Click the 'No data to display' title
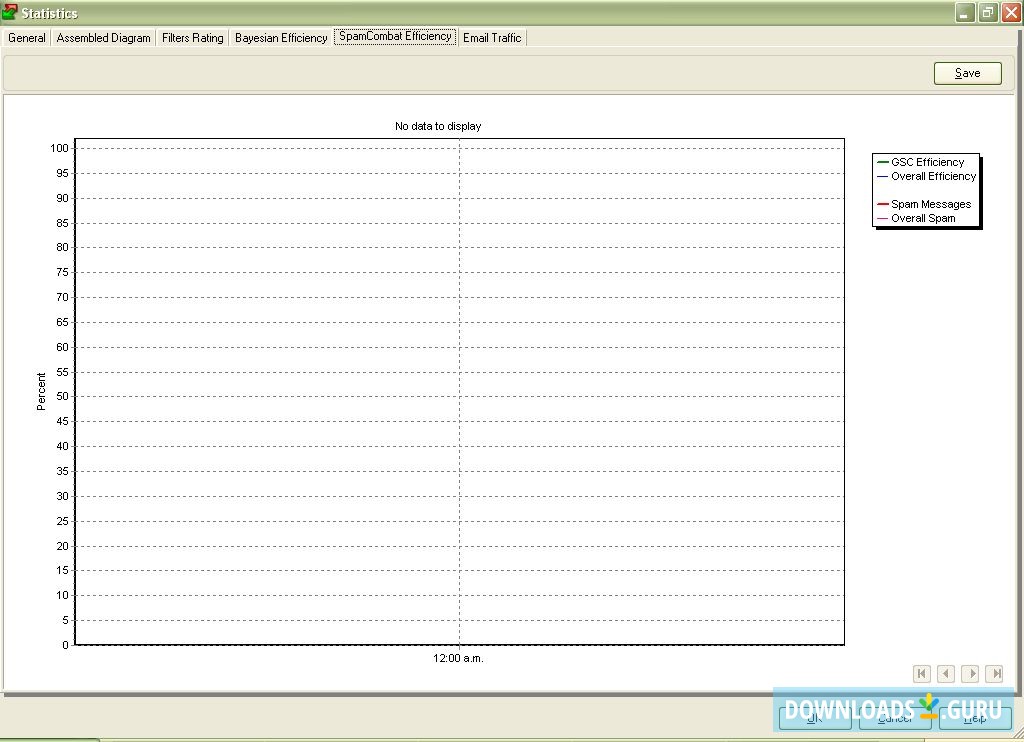 click(x=438, y=126)
